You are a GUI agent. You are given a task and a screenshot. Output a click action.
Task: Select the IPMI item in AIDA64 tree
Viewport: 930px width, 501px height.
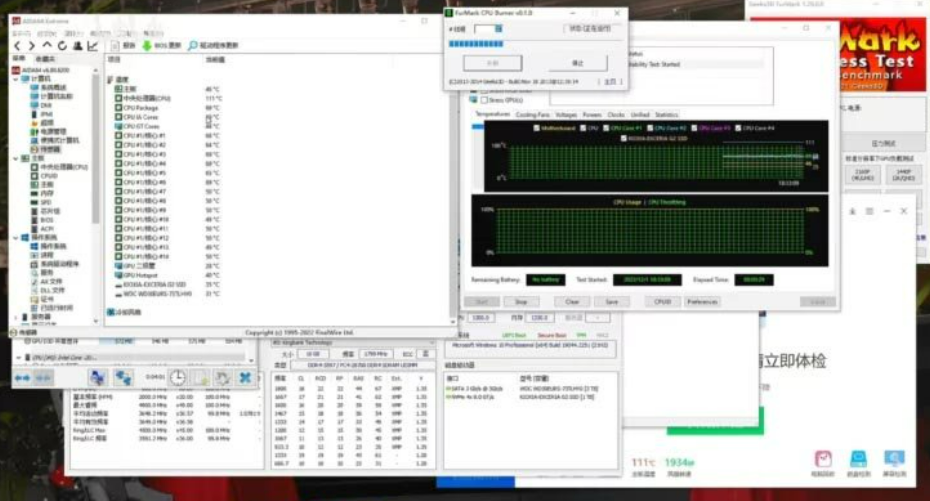42,114
